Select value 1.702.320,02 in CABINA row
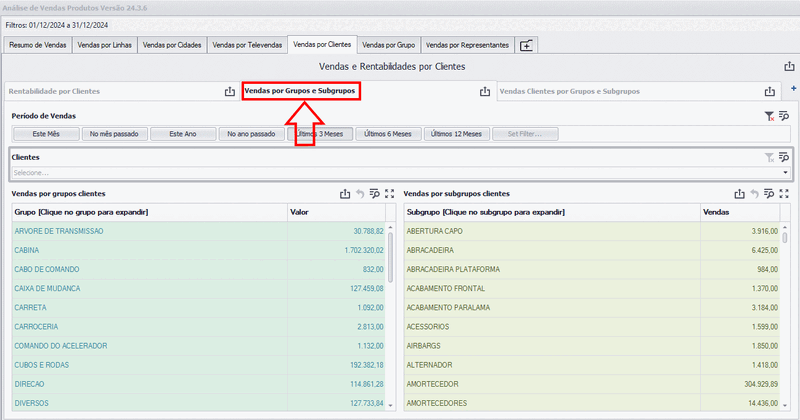Image resolution: width=800 pixels, height=420 pixels. tap(364, 251)
